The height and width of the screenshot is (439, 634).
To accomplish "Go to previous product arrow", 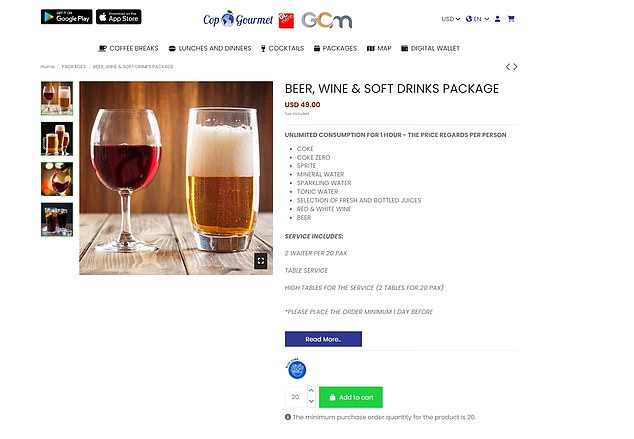I will pos(508,67).
